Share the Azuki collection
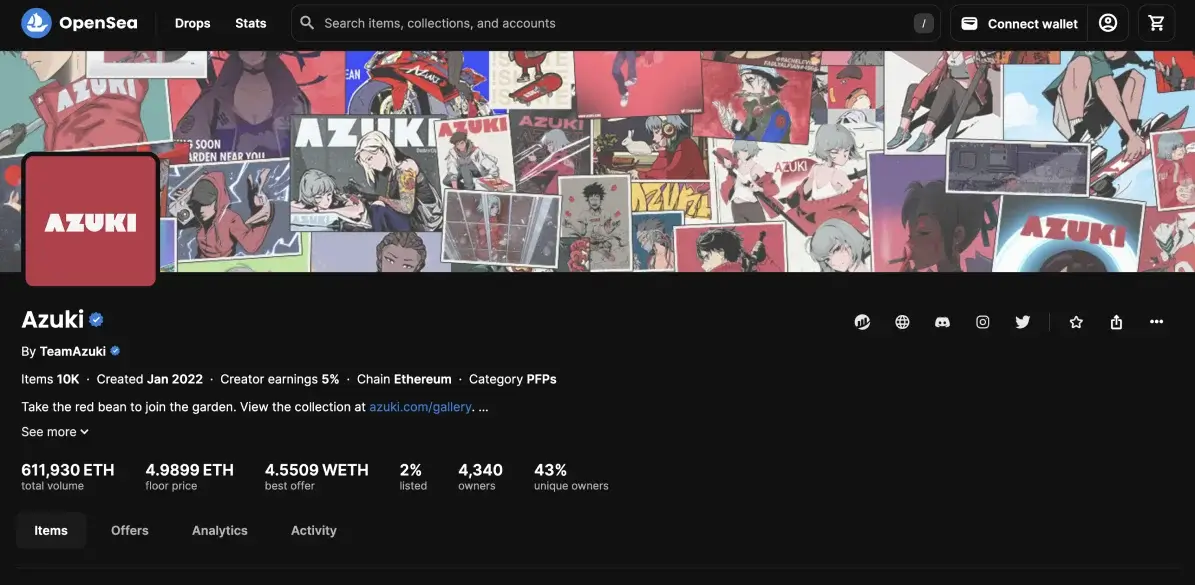 (x=1117, y=322)
